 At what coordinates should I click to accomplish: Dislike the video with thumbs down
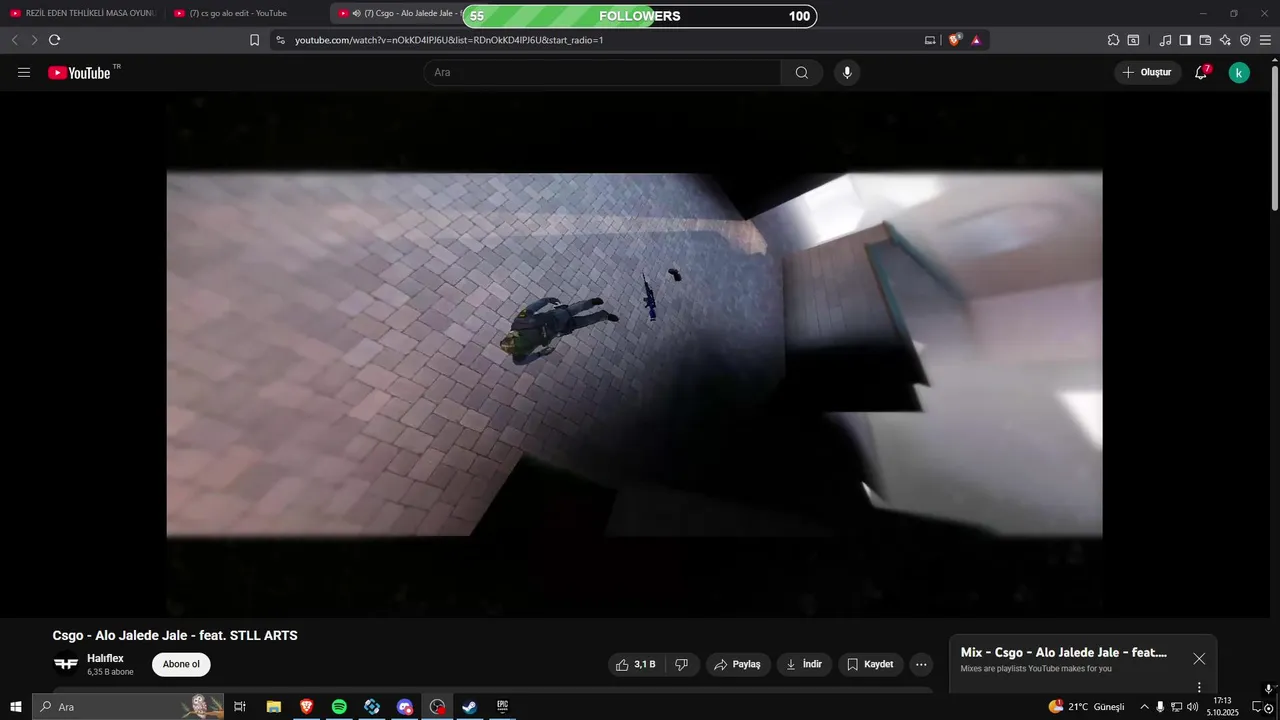coord(682,664)
